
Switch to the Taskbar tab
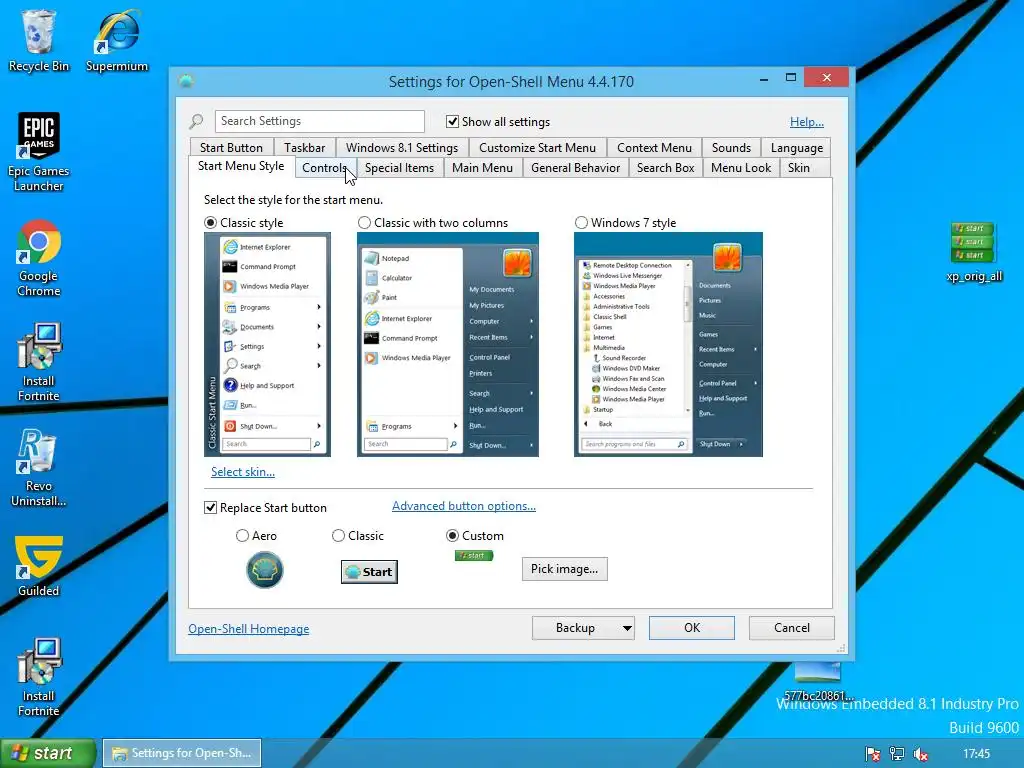pos(304,148)
